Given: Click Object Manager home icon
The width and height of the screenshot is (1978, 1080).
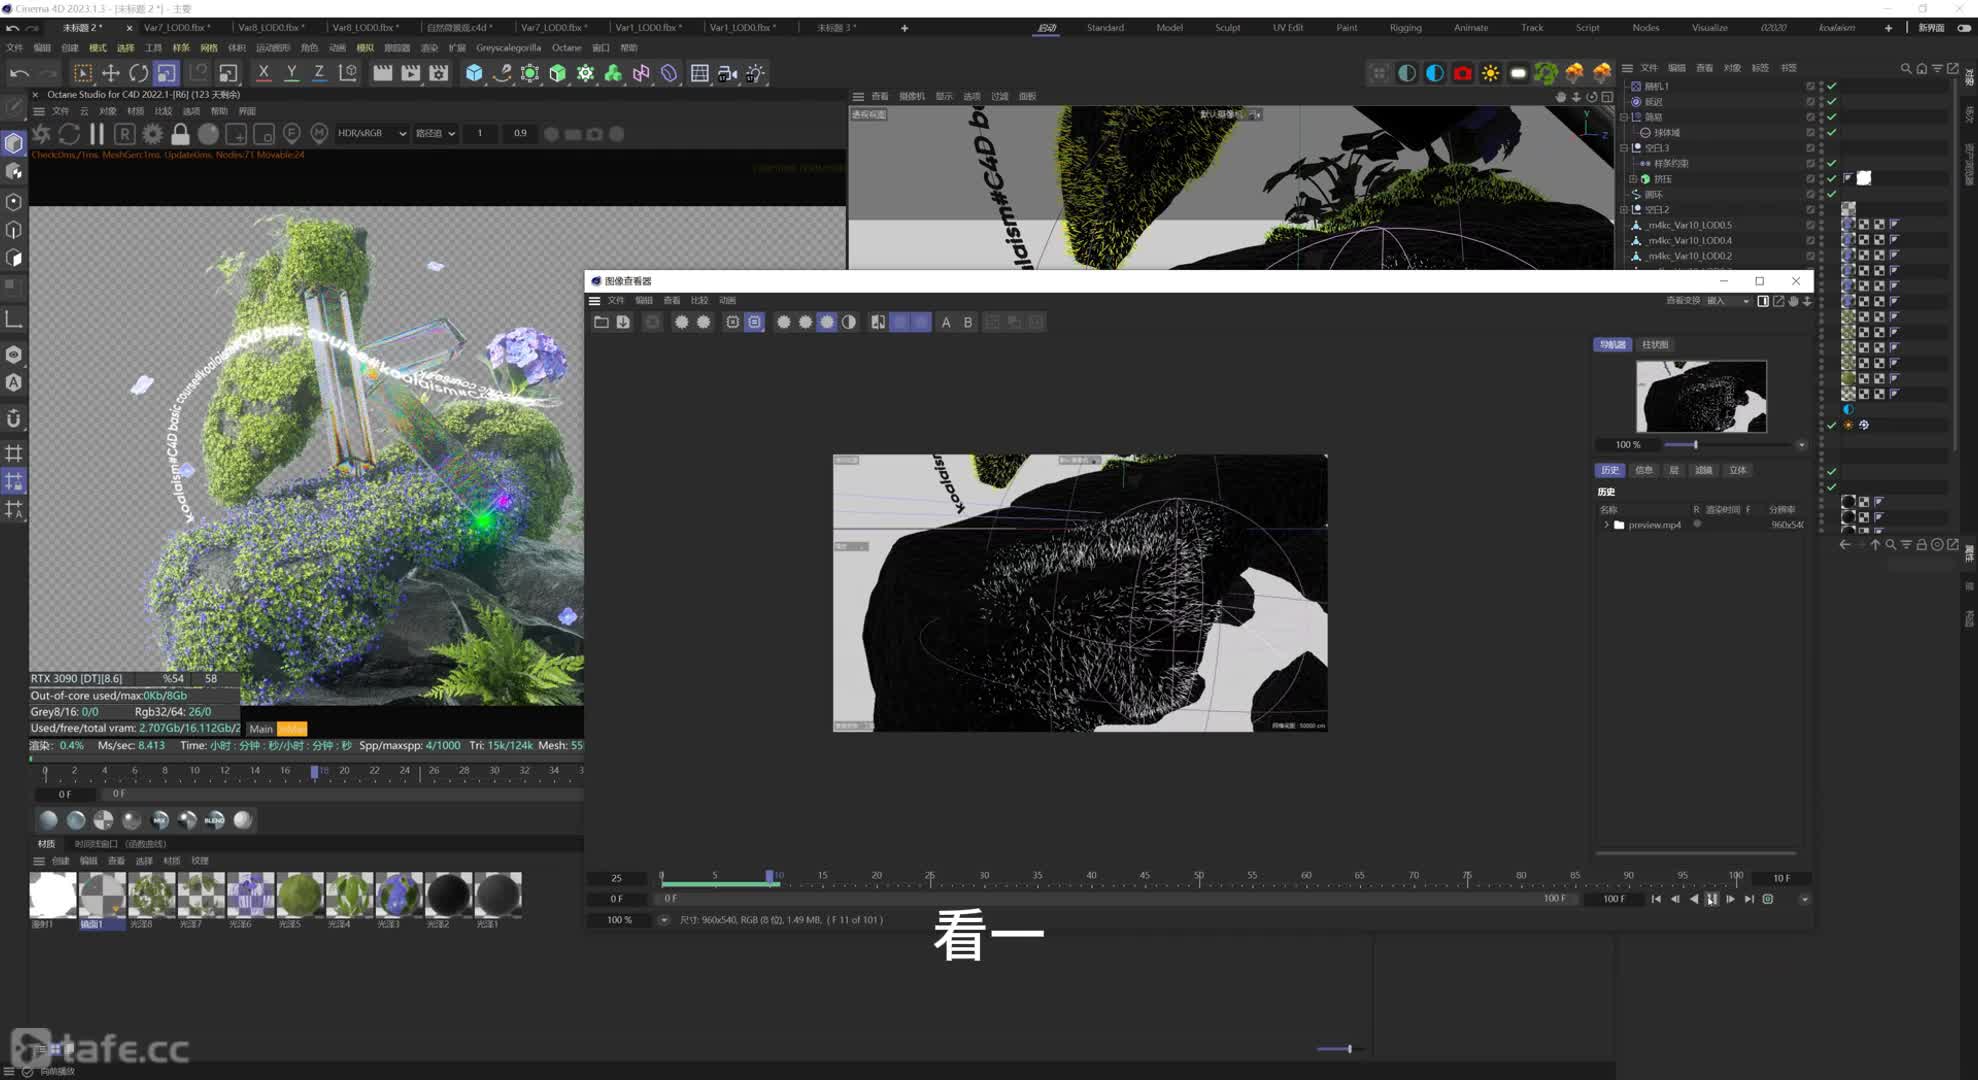Looking at the screenshot, I should tap(1921, 68).
